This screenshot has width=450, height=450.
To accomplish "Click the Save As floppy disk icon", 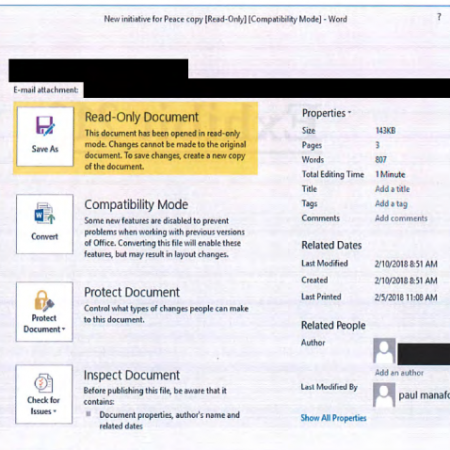I will tap(45, 125).
